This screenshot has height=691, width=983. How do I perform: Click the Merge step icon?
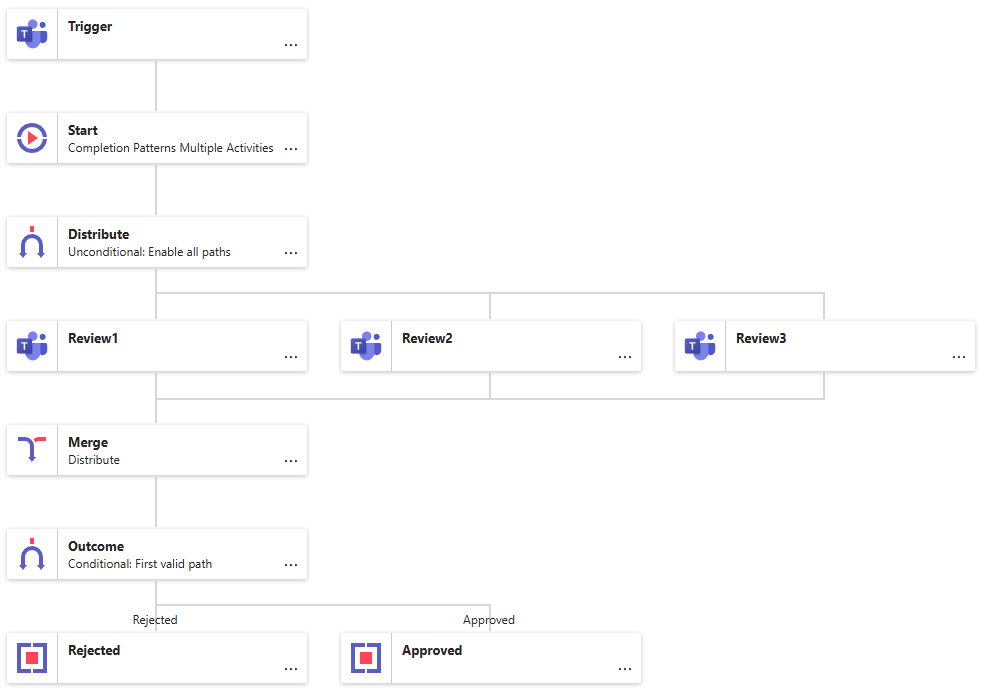tap(32, 450)
